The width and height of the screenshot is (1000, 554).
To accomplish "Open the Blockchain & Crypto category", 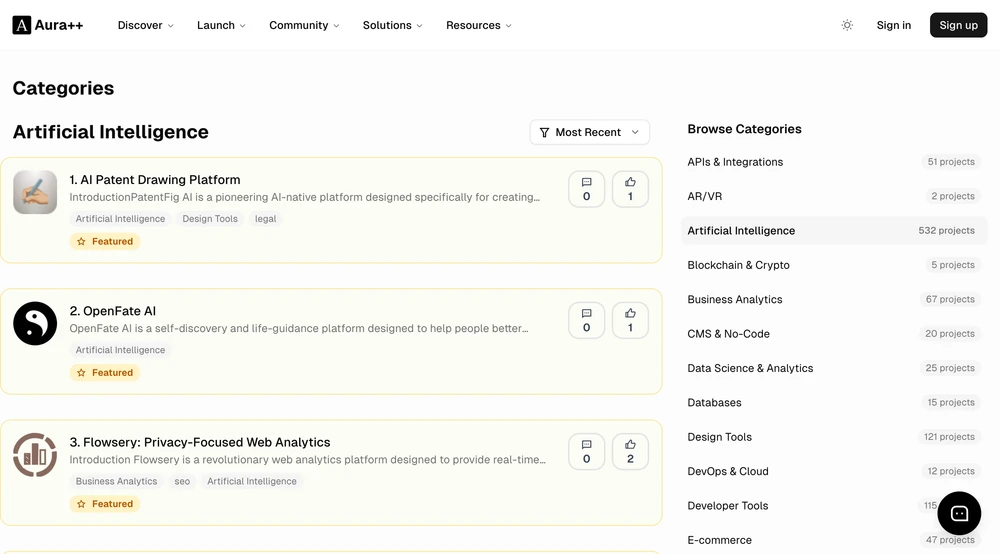I will point(834,265).
